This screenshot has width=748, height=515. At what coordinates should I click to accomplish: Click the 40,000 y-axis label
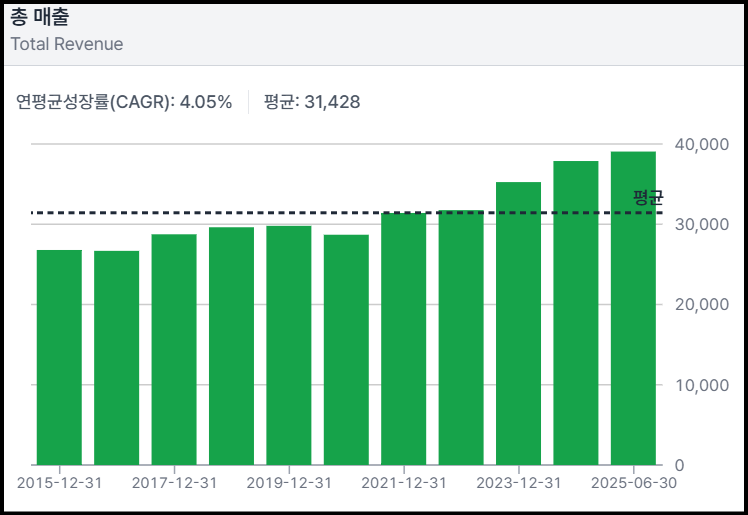704,144
